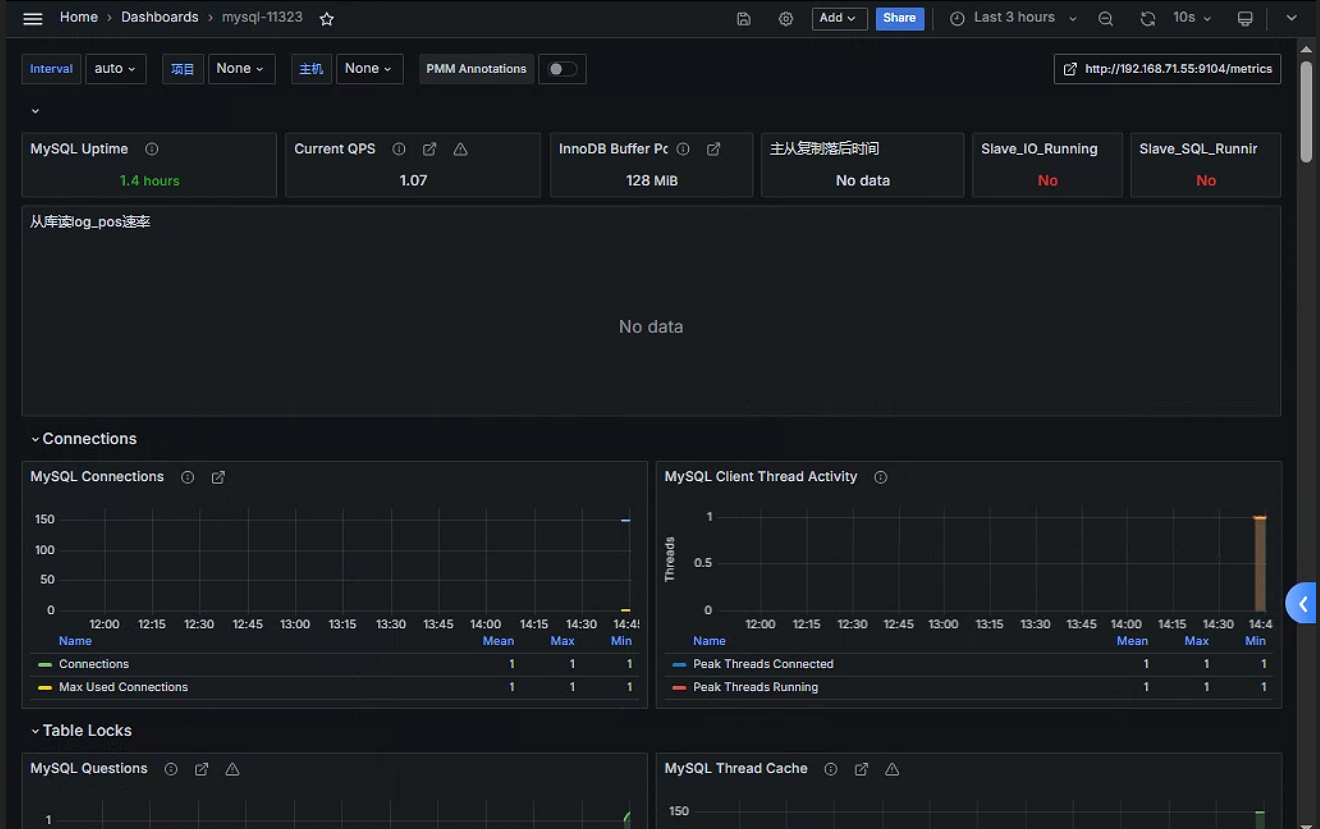
Task: Click the Peak Threads Connected blue swatch
Action: 680,665
